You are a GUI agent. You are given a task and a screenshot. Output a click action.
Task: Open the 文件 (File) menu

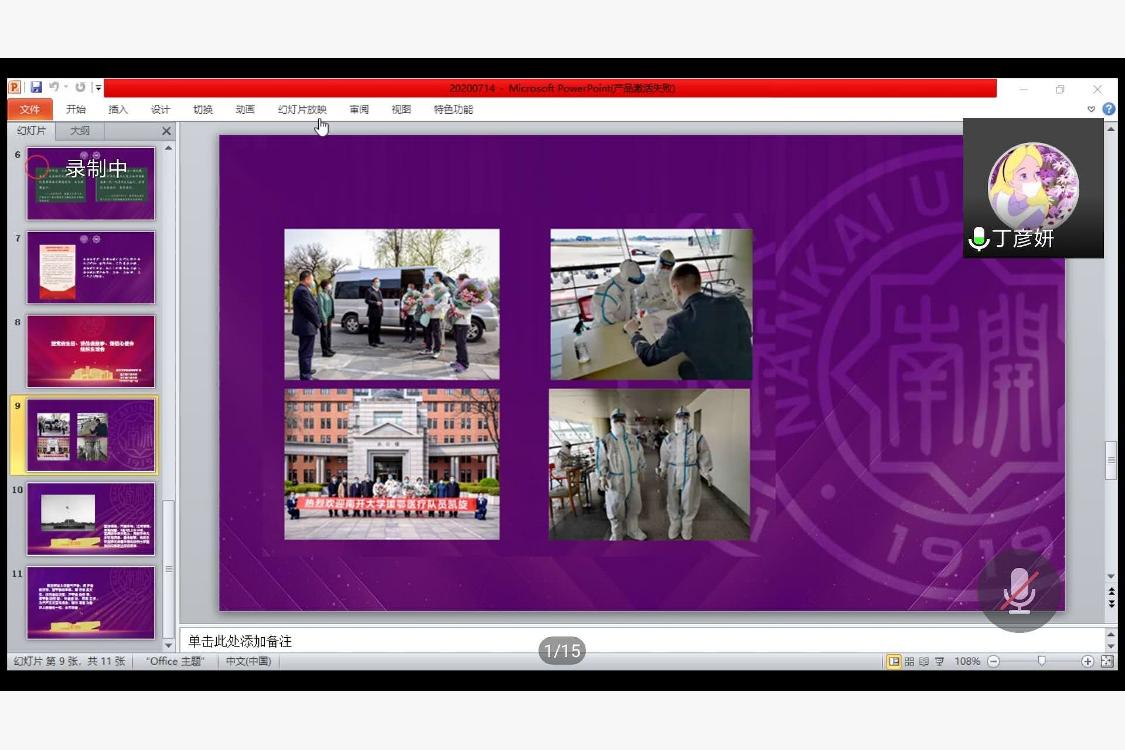pos(30,109)
